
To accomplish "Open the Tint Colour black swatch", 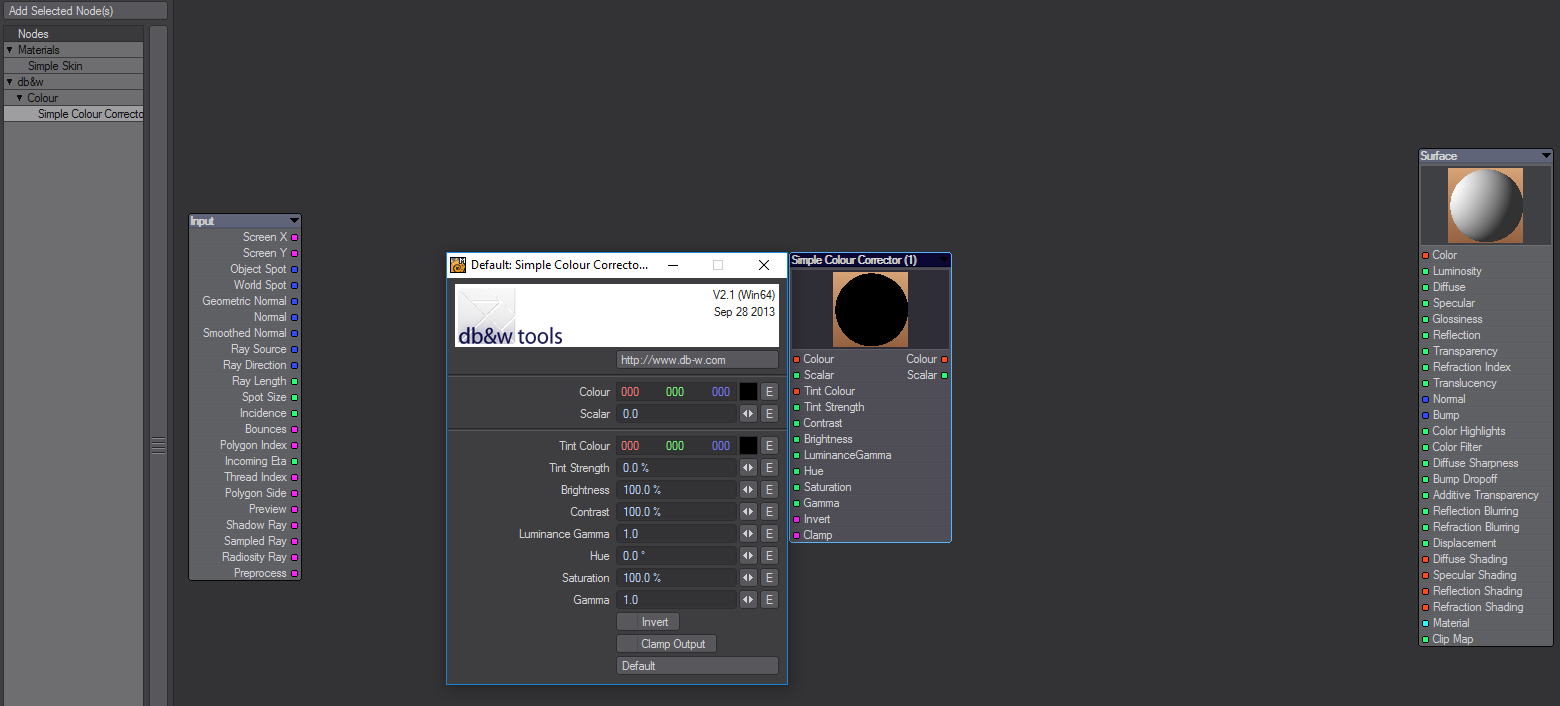I will (747, 446).
